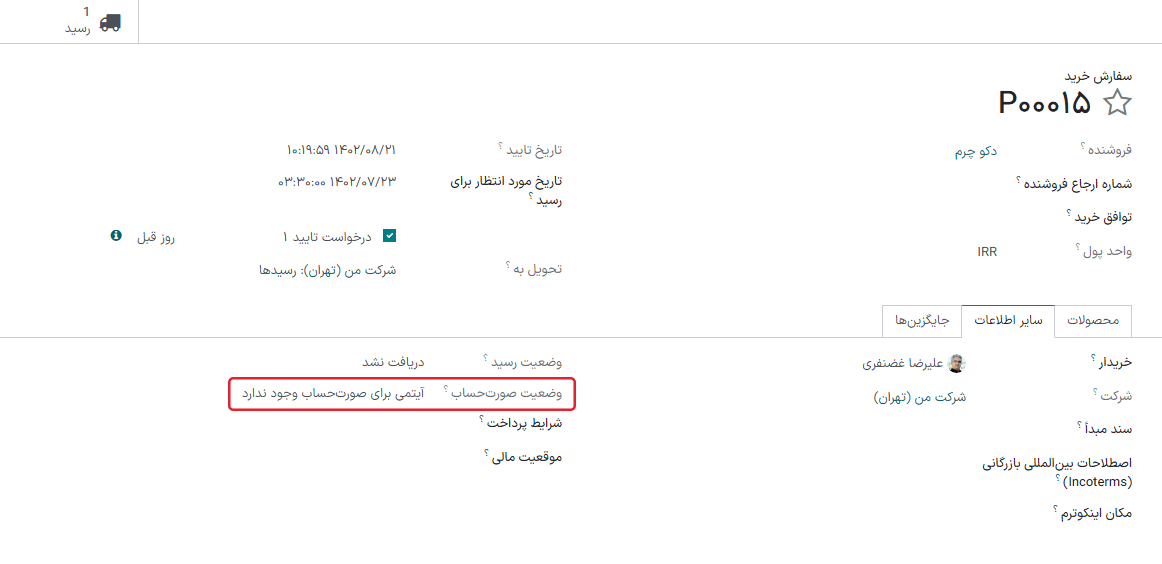This screenshot has width=1162, height=564.
Task: Click help mark next to تحویل به
Action: (509, 265)
